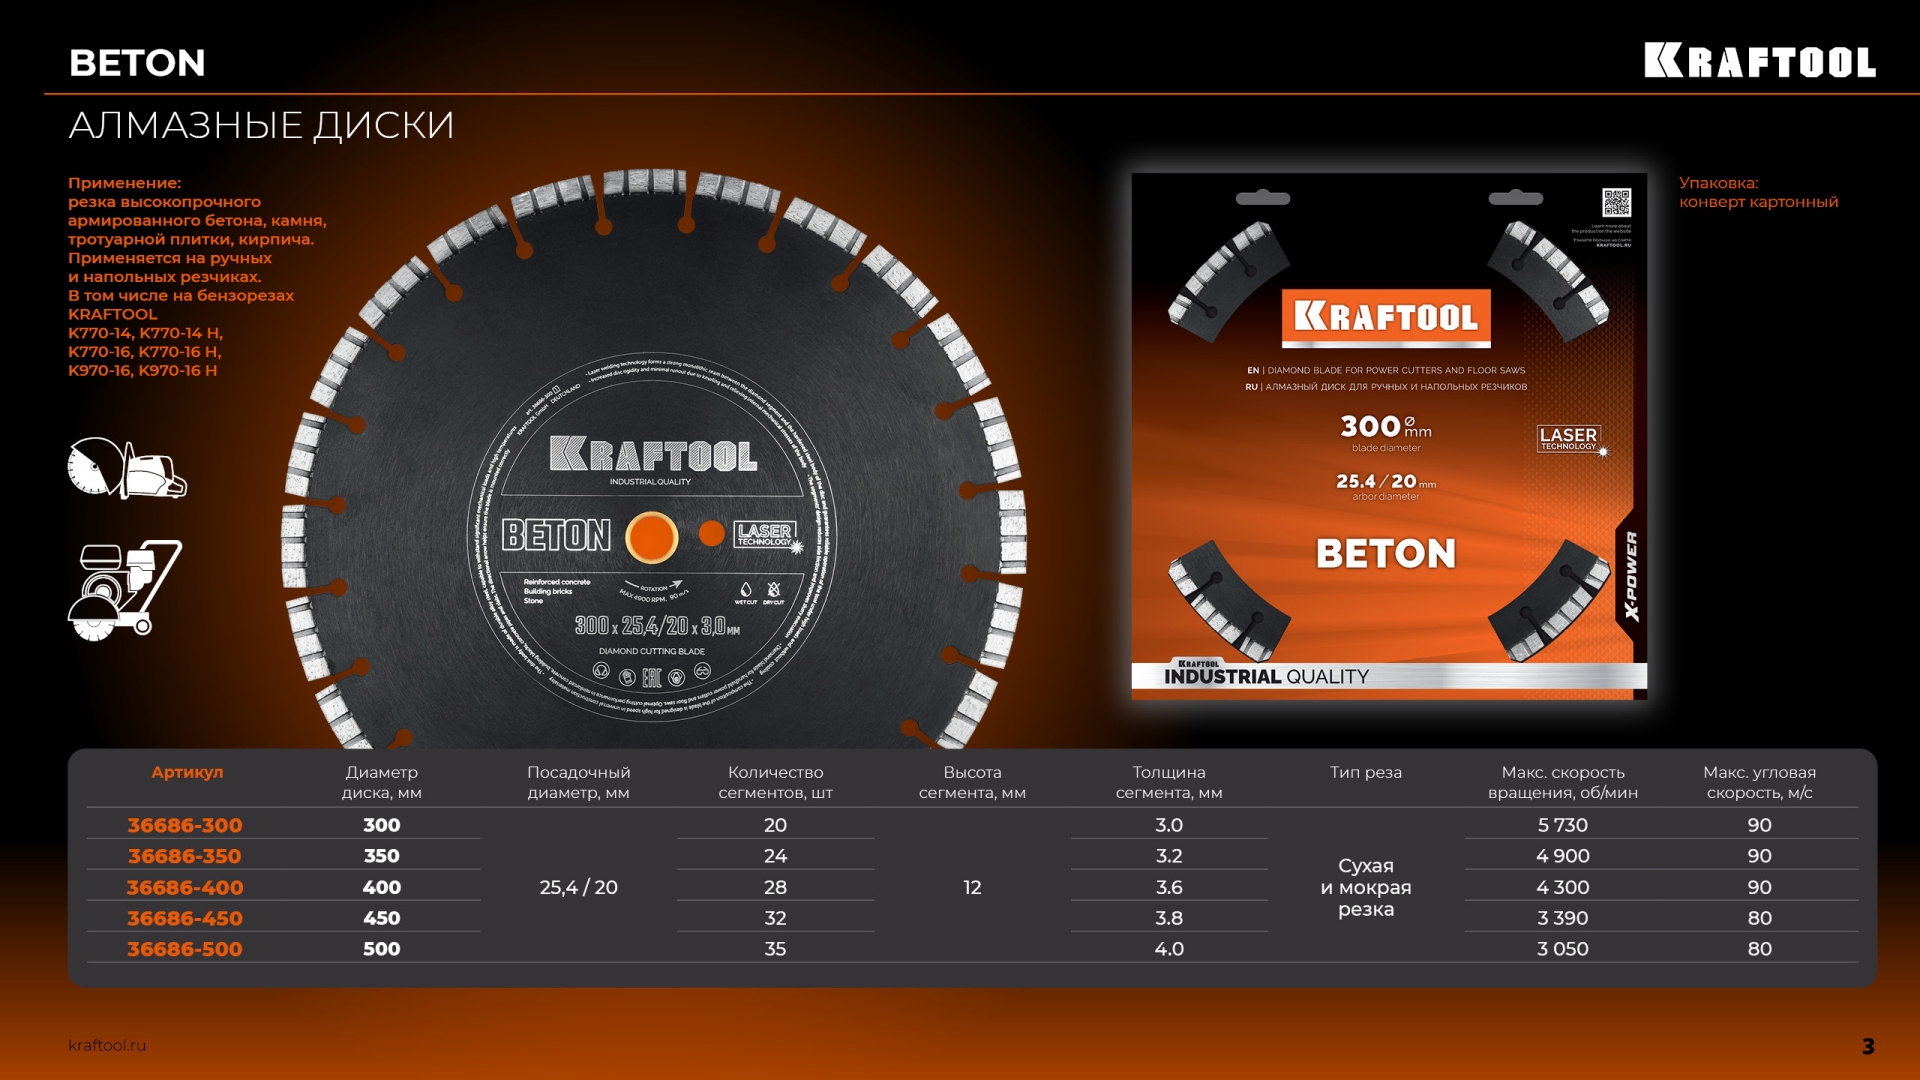Click the BETON page heading
The image size is (1920, 1080).
coord(137,63)
